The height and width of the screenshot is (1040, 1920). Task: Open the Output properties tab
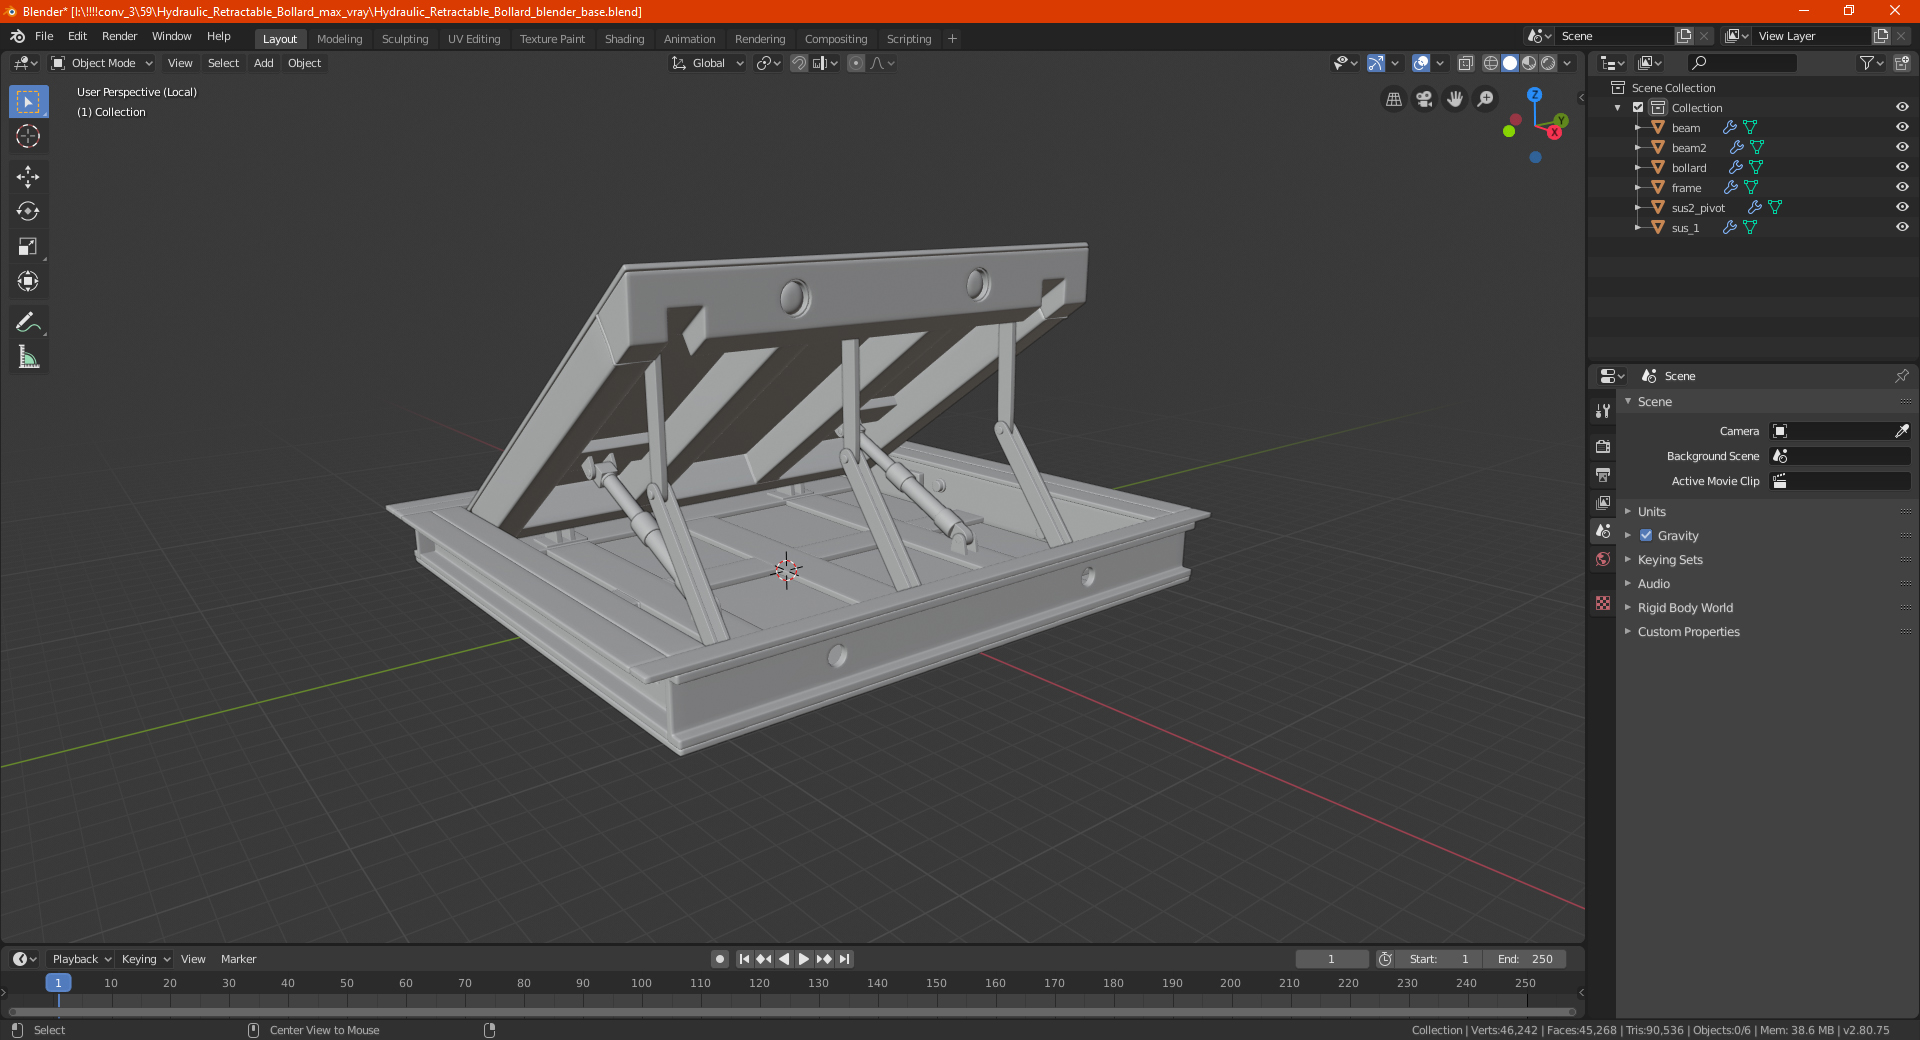[1603, 474]
